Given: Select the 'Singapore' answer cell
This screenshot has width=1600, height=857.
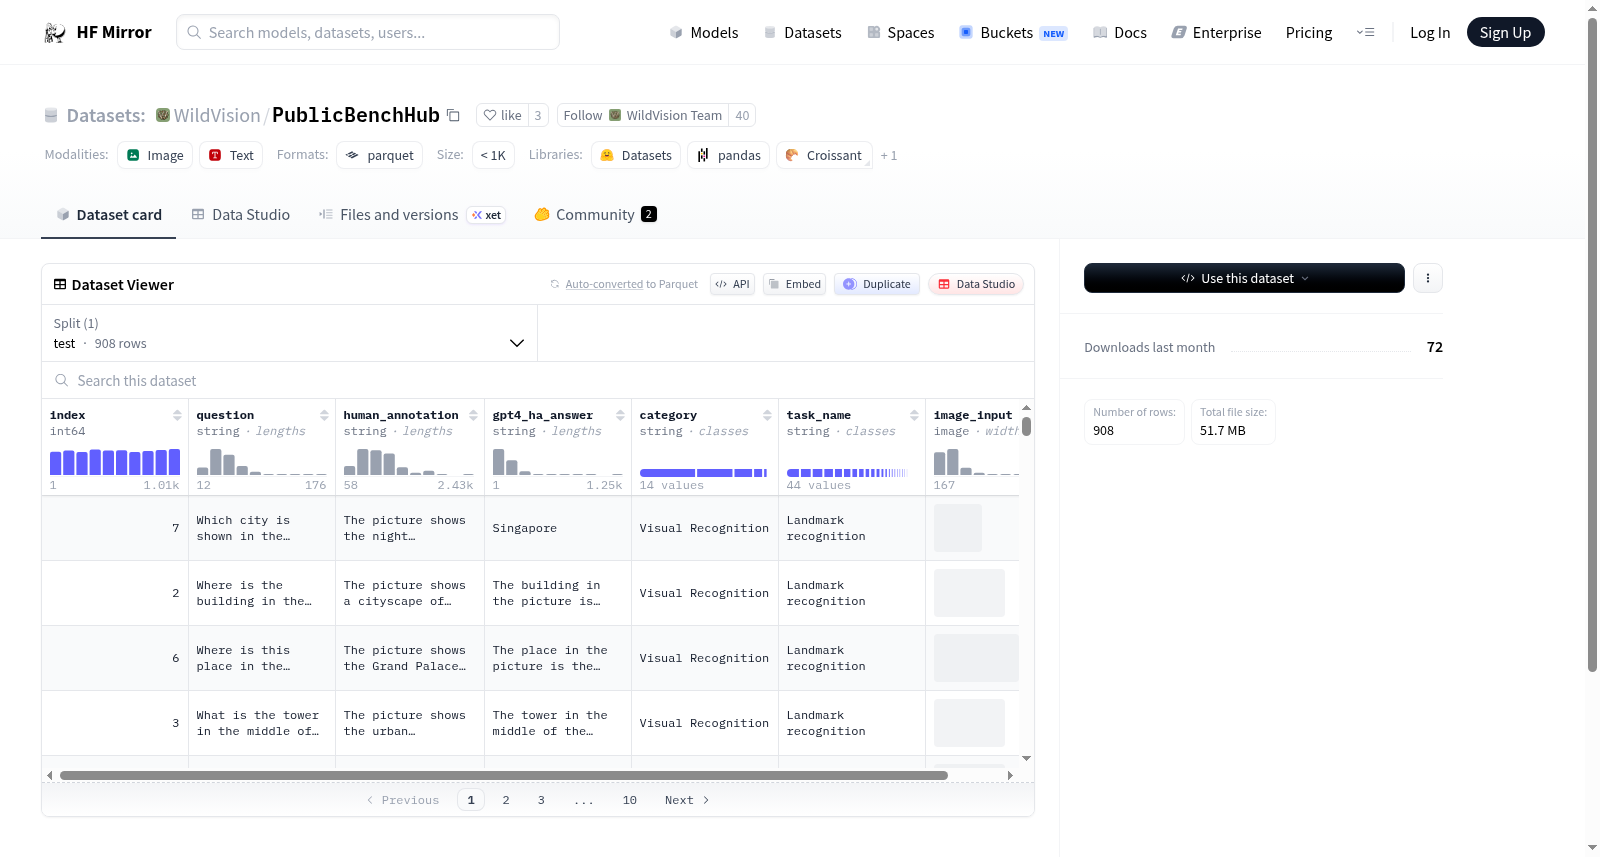Looking at the screenshot, I should point(558,528).
